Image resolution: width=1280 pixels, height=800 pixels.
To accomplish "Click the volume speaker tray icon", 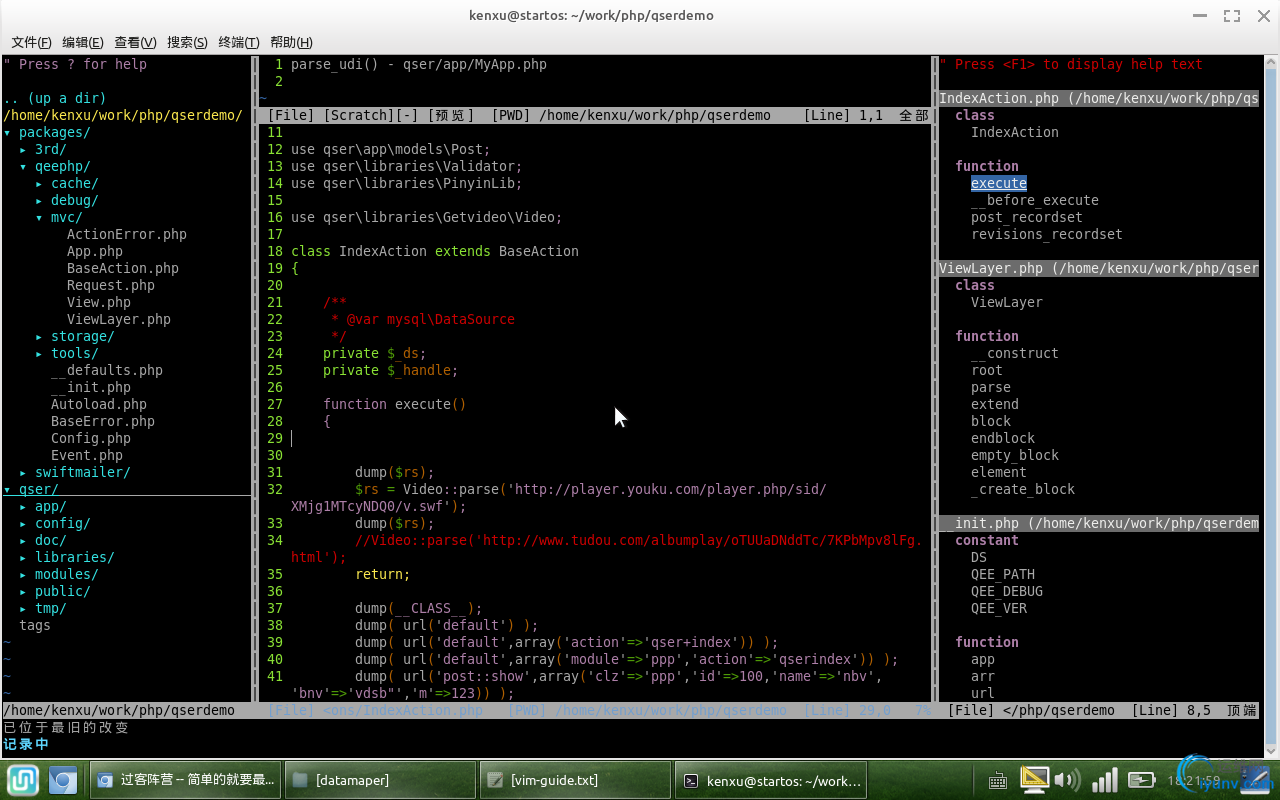I will 1066,780.
